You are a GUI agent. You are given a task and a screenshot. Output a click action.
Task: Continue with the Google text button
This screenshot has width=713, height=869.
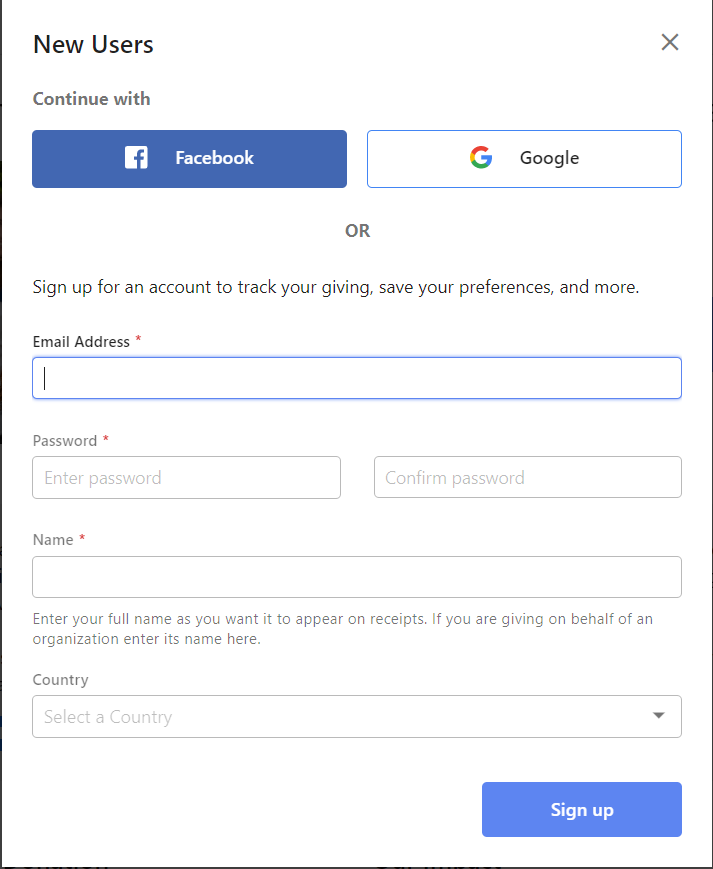coord(524,159)
